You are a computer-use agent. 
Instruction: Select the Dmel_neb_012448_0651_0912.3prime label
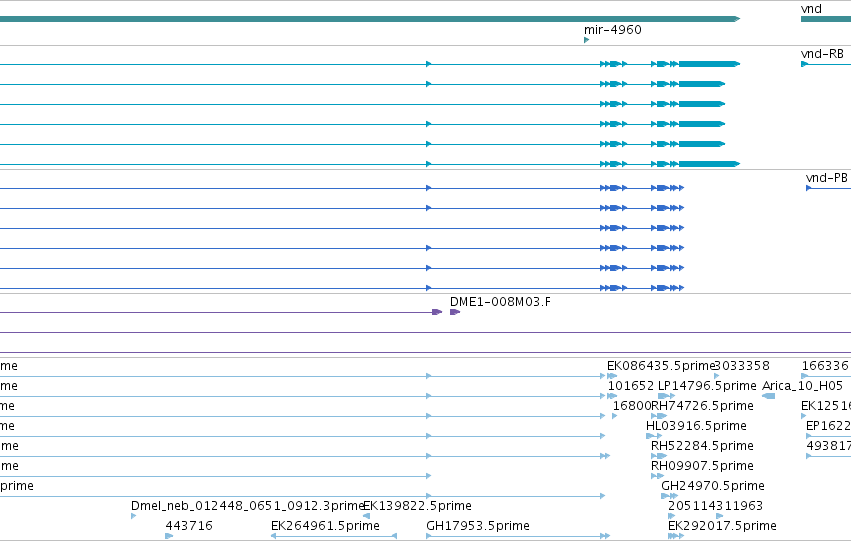[x=247, y=506]
